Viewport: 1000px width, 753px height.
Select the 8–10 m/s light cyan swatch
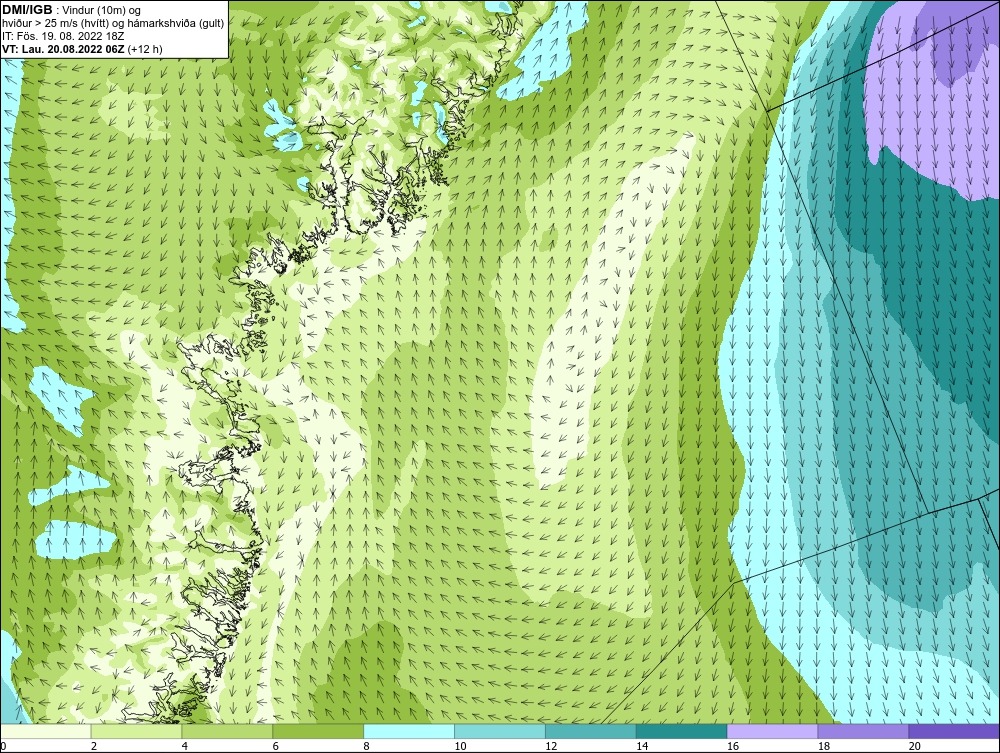409,731
